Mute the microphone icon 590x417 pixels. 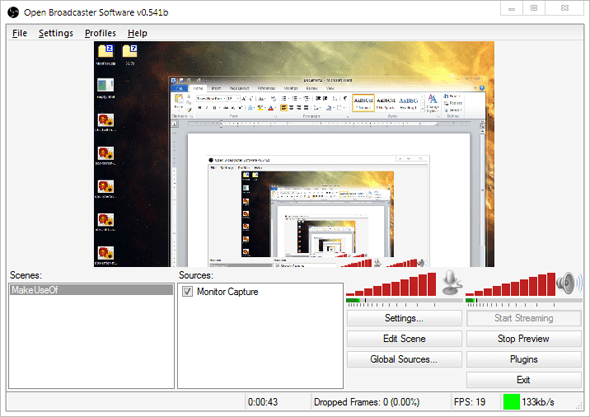pyautogui.click(x=451, y=283)
